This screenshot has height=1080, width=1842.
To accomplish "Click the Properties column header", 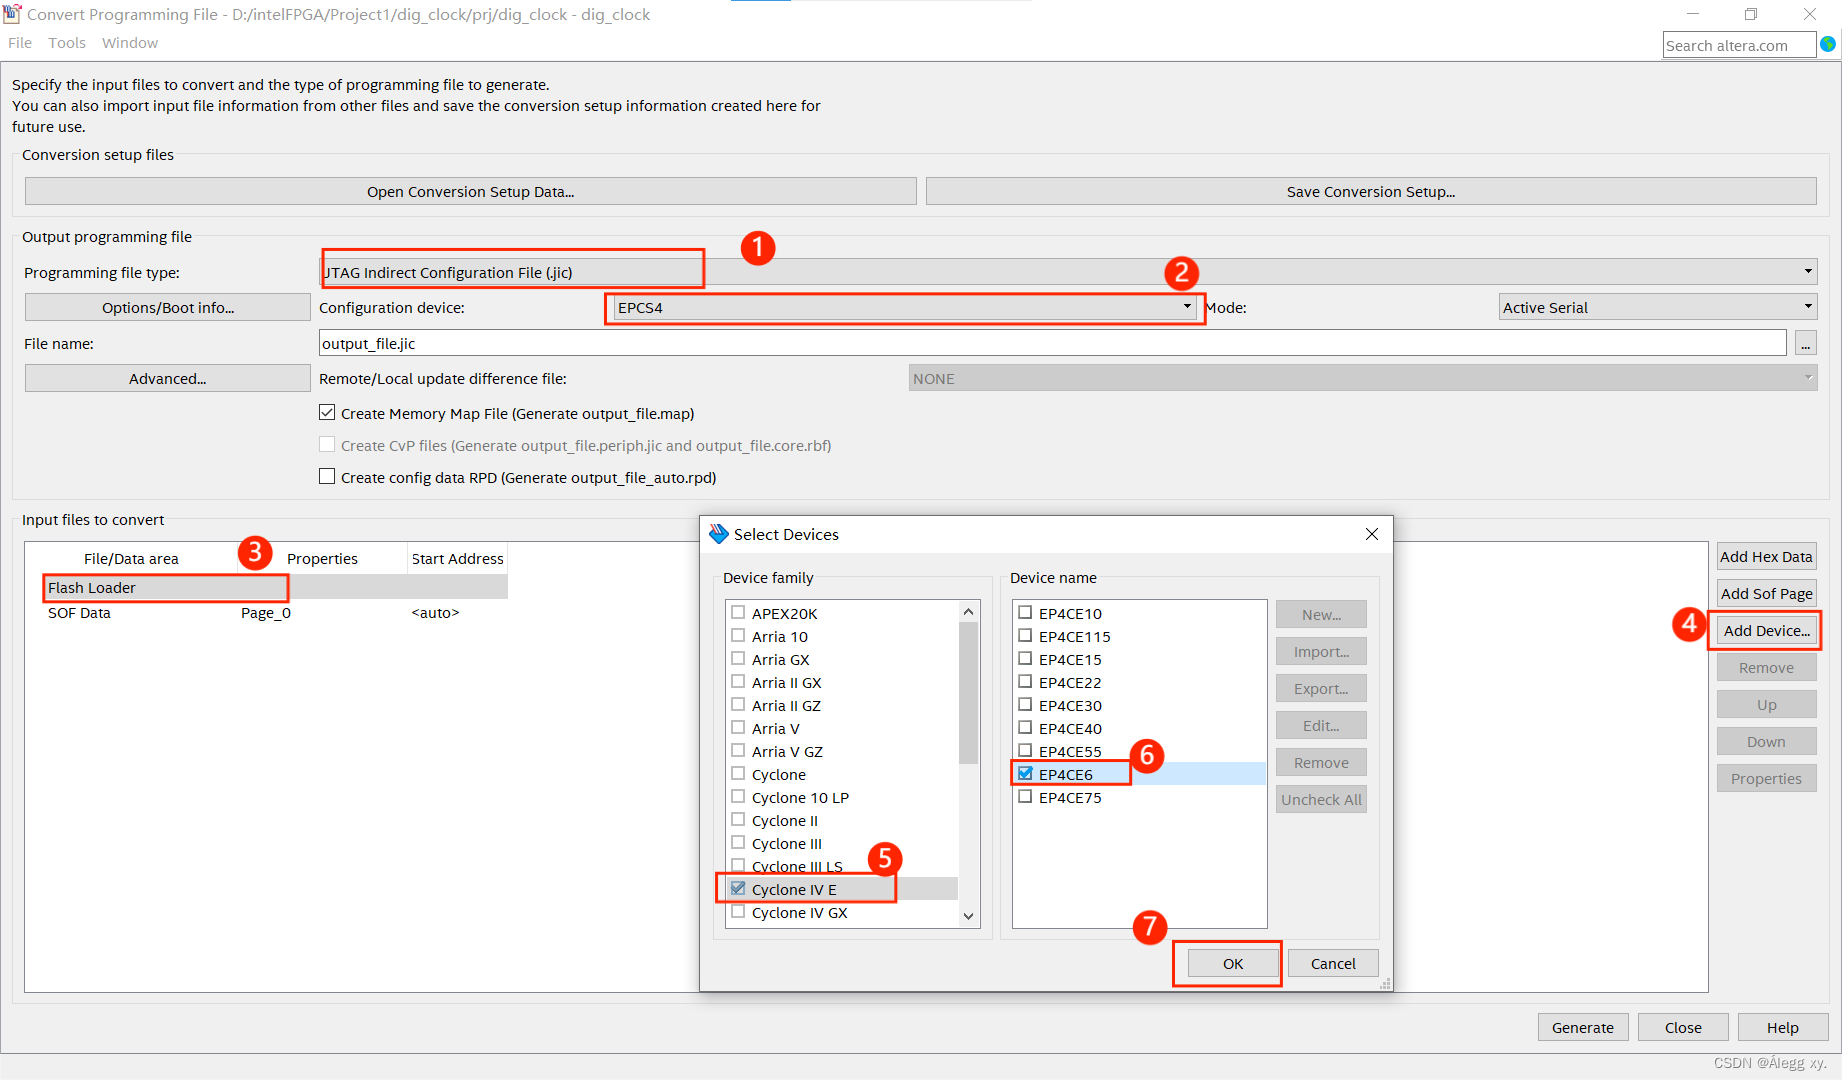I will 322,558.
